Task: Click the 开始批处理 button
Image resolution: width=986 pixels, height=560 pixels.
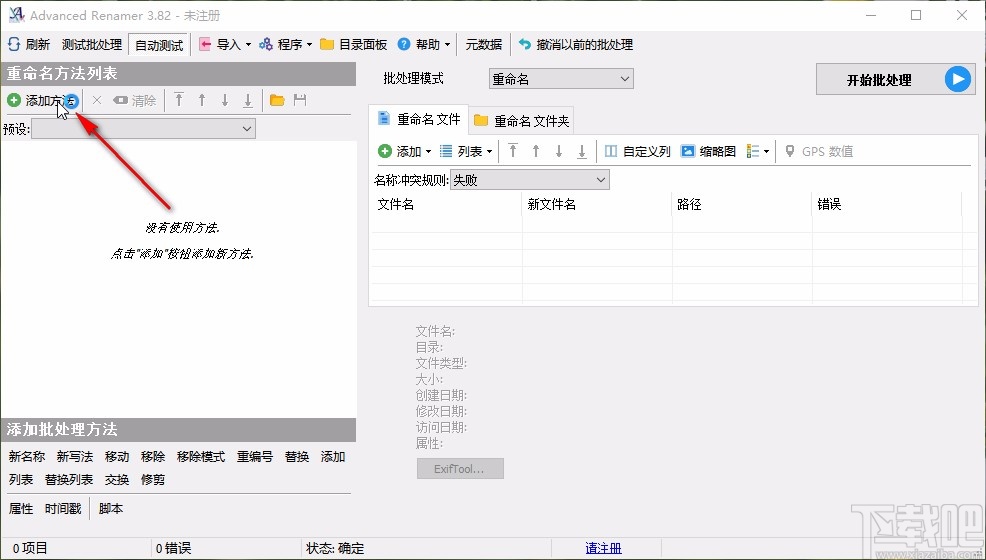Action: [x=895, y=80]
